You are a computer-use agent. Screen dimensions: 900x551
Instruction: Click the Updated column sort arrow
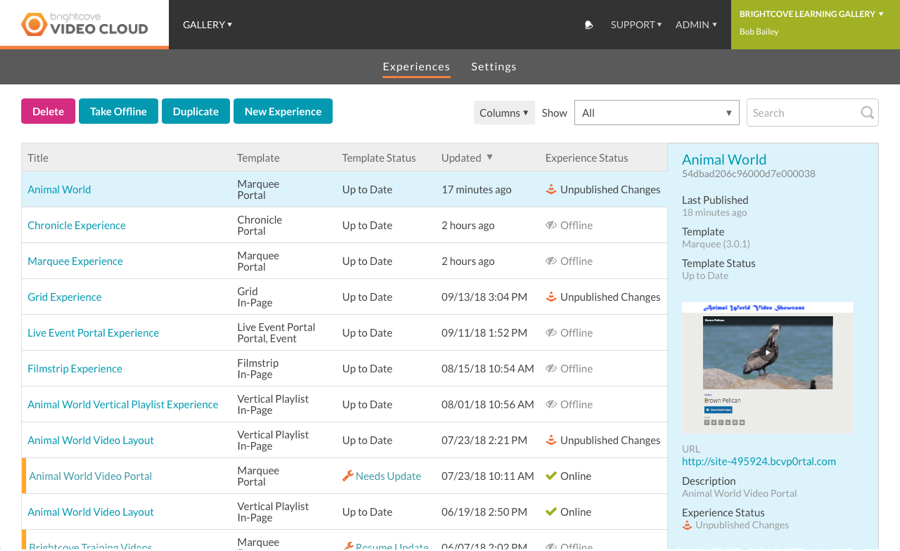pyautogui.click(x=490, y=157)
